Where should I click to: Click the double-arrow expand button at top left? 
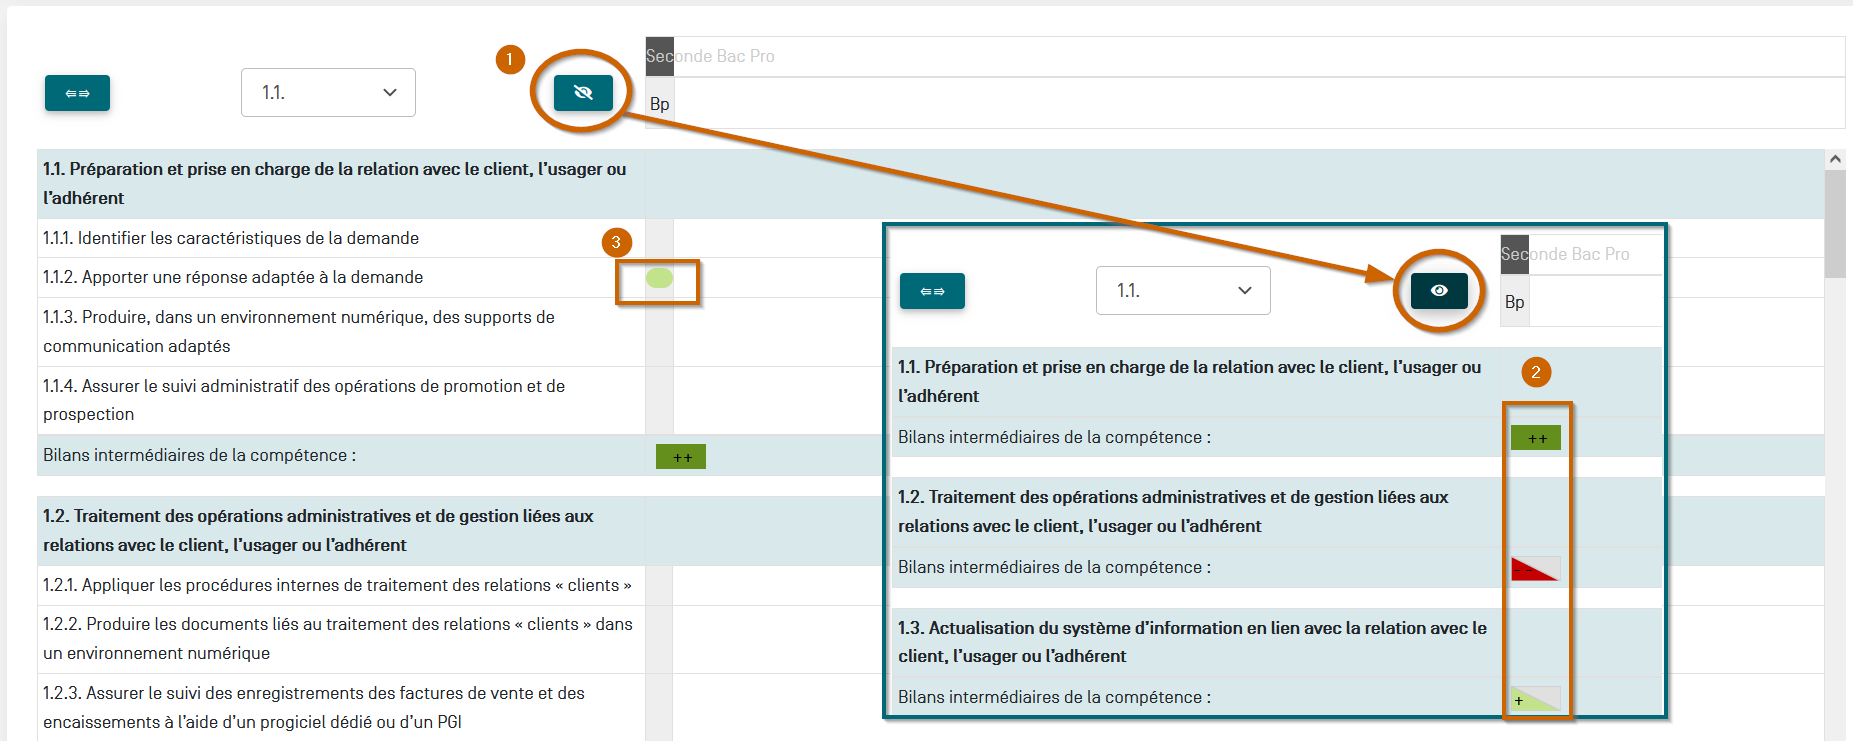coord(77,93)
